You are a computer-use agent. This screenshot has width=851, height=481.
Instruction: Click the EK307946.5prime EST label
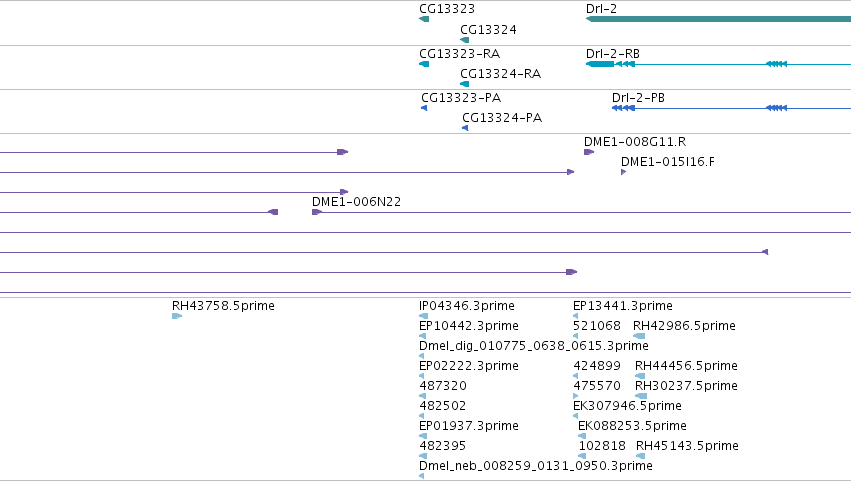click(x=627, y=406)
